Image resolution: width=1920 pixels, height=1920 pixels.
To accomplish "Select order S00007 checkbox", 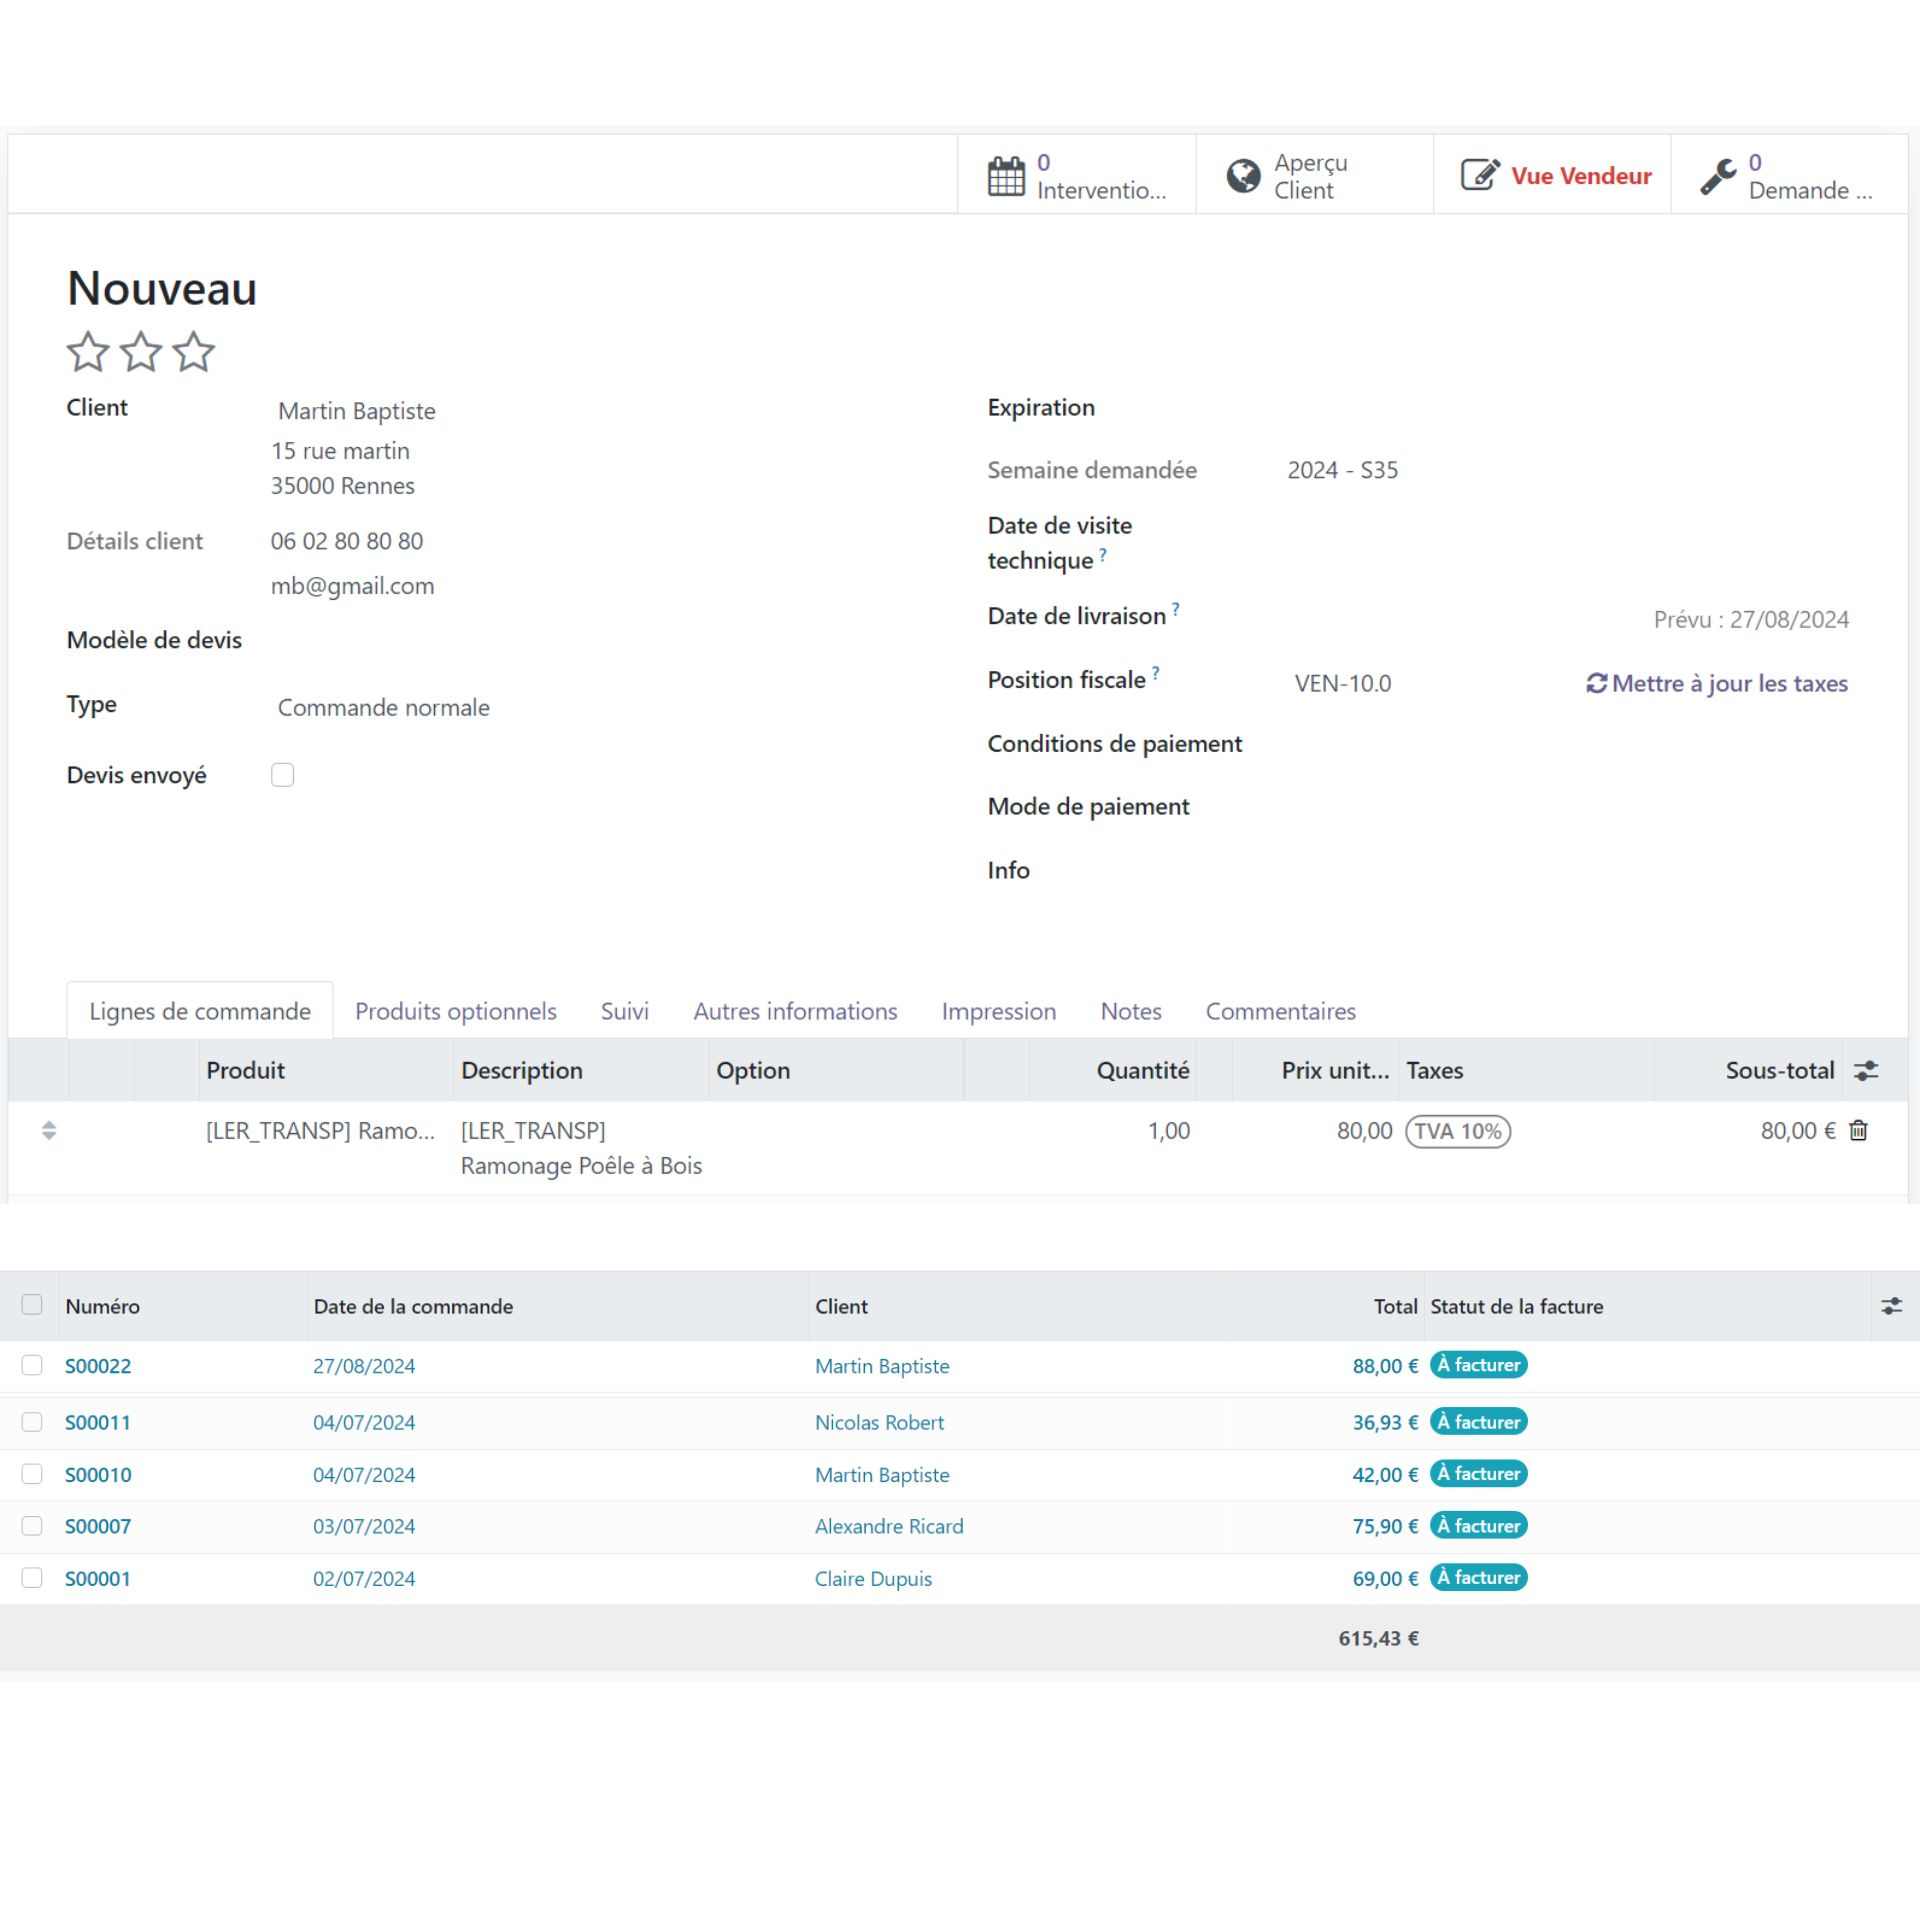I will point(32,1526).
